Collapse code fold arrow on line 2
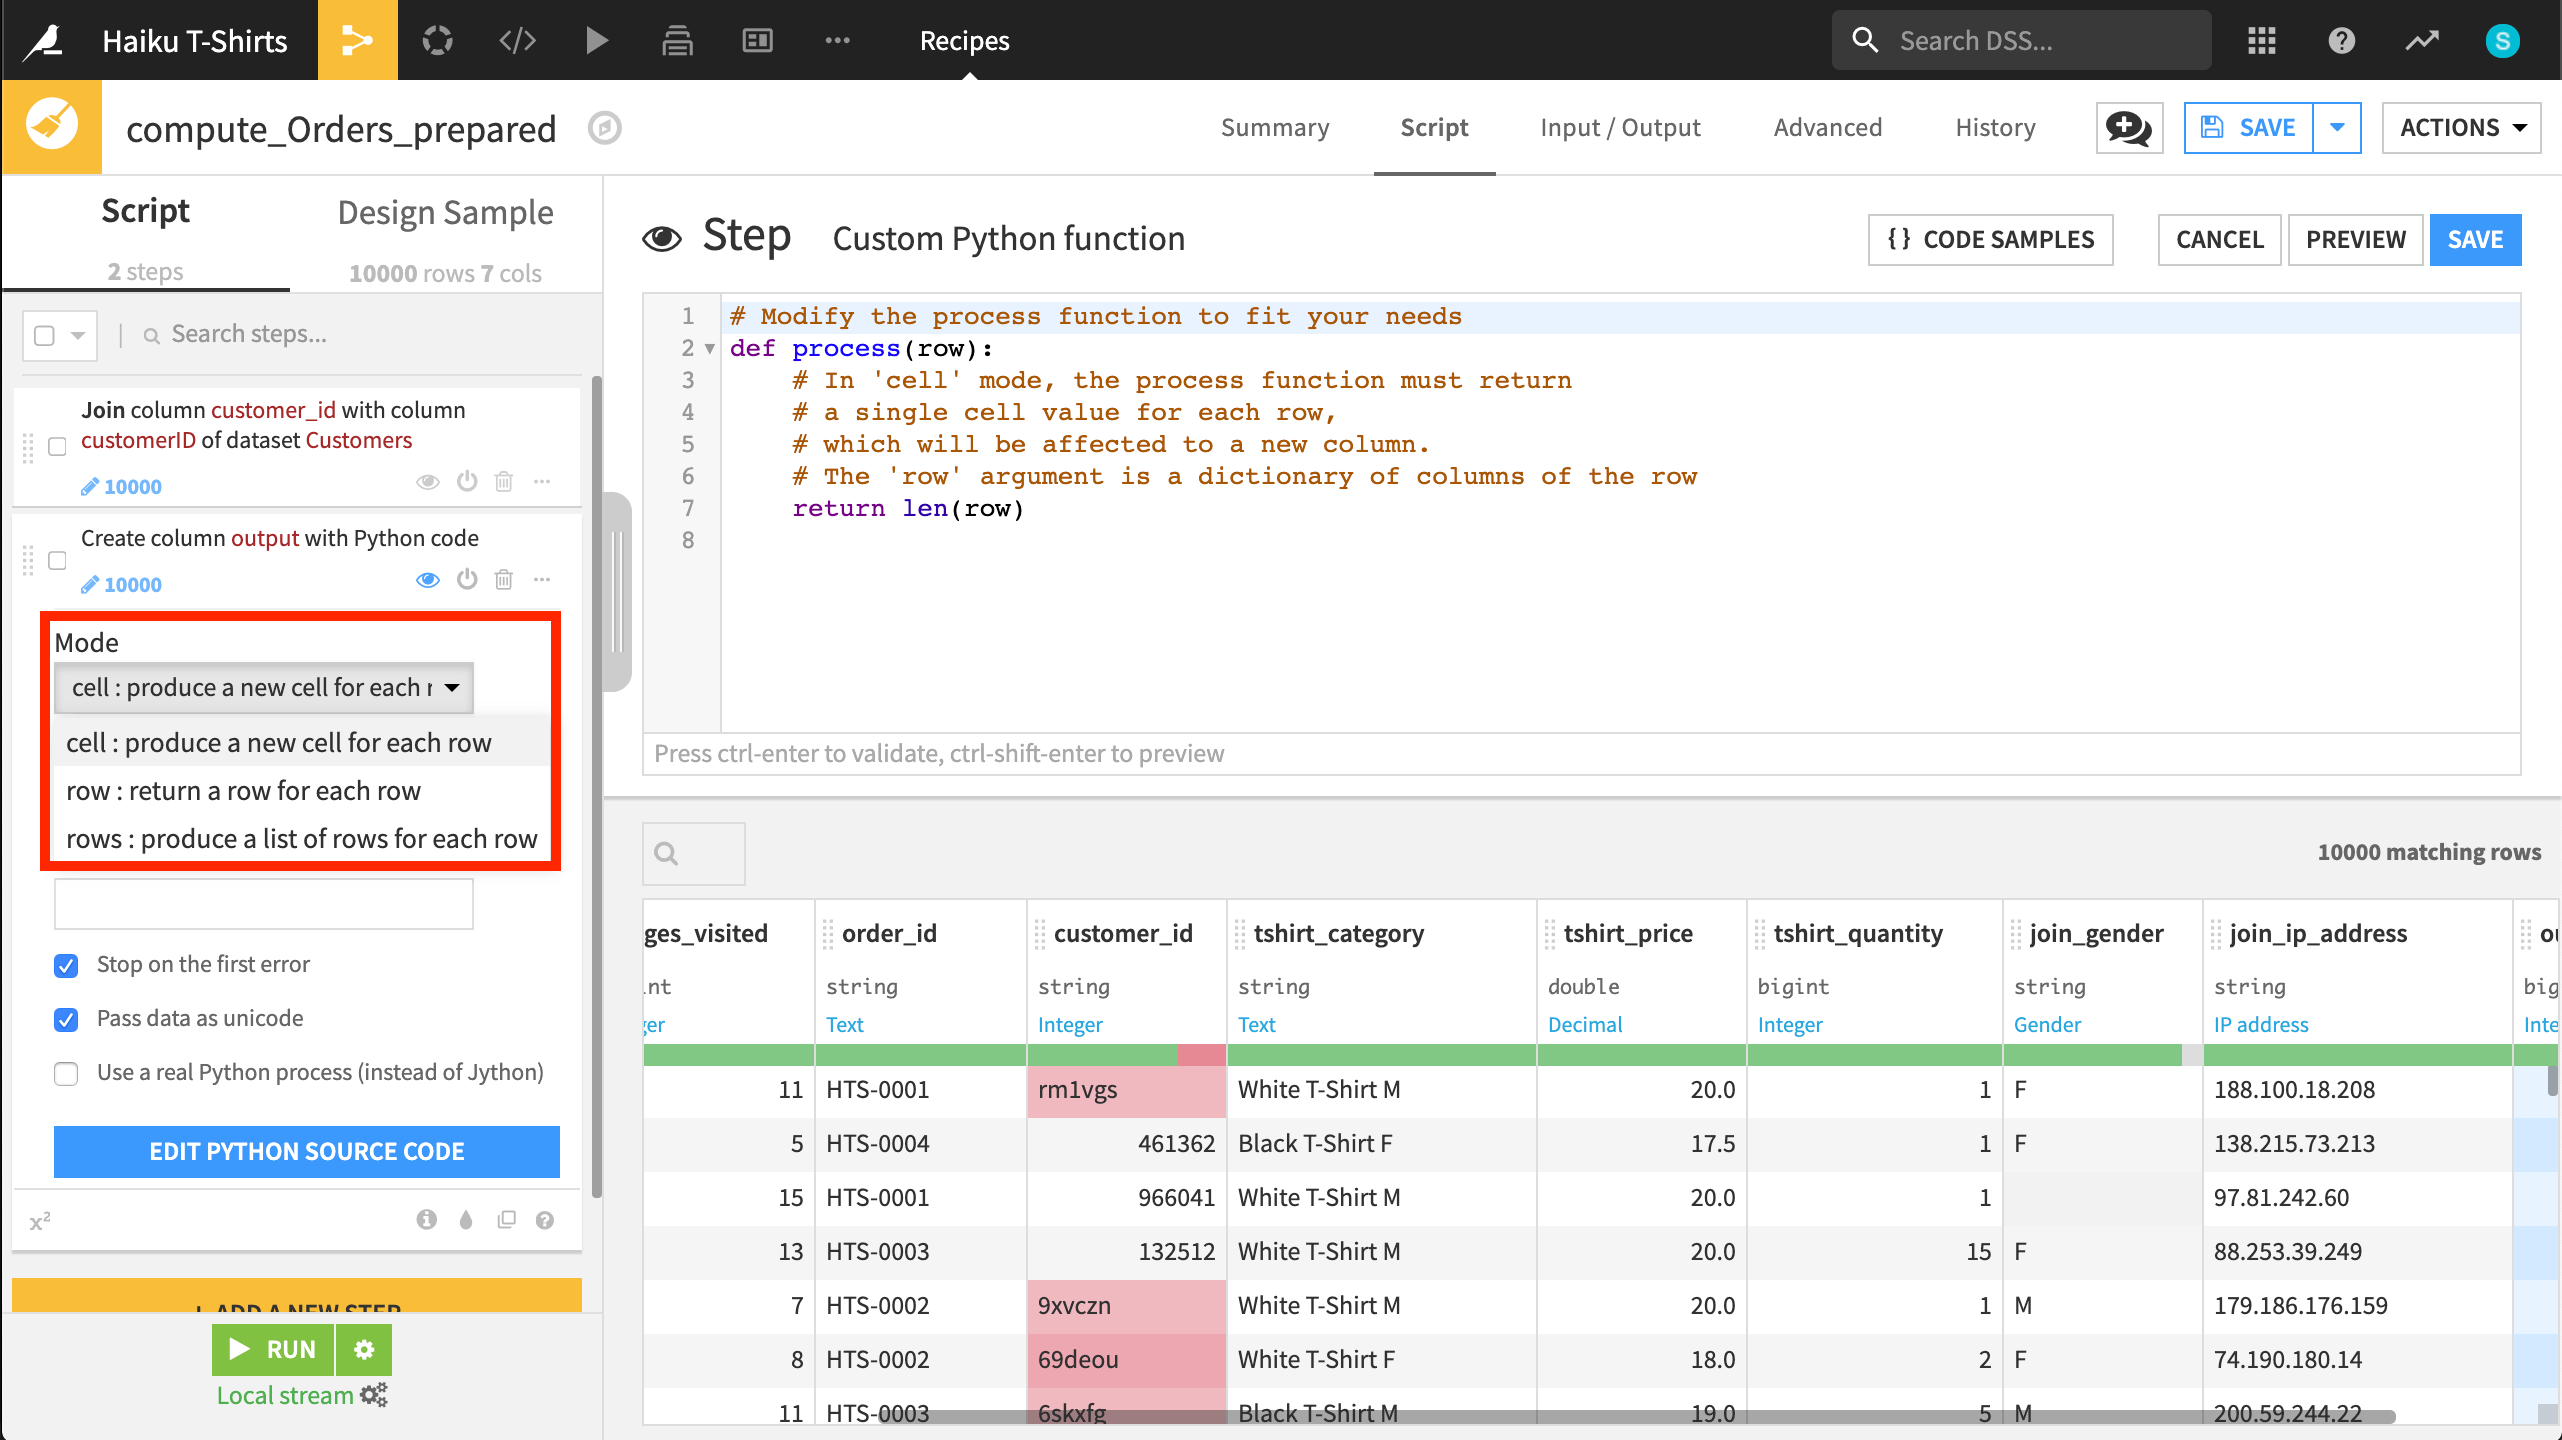This screenshot has height=1440, width=2562. click(710, 349)
